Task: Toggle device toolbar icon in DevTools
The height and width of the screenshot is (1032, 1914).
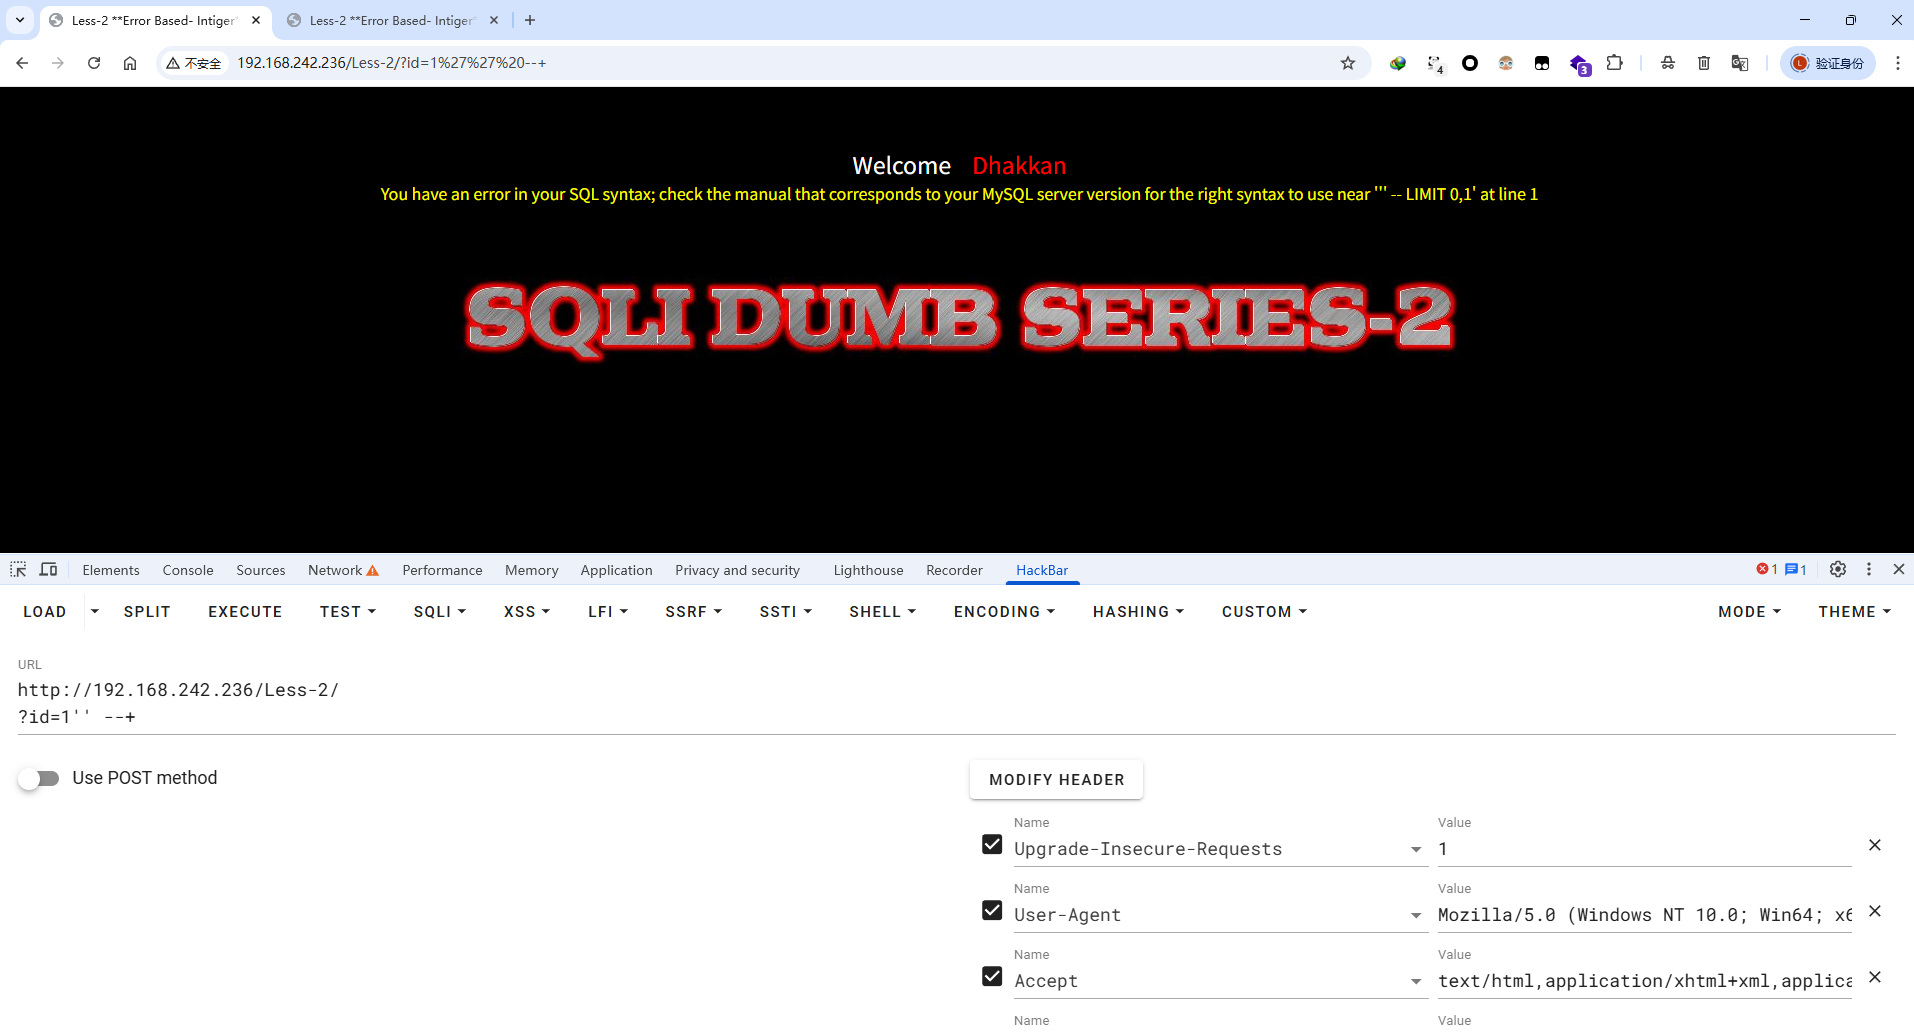Action: pos(48,569)
